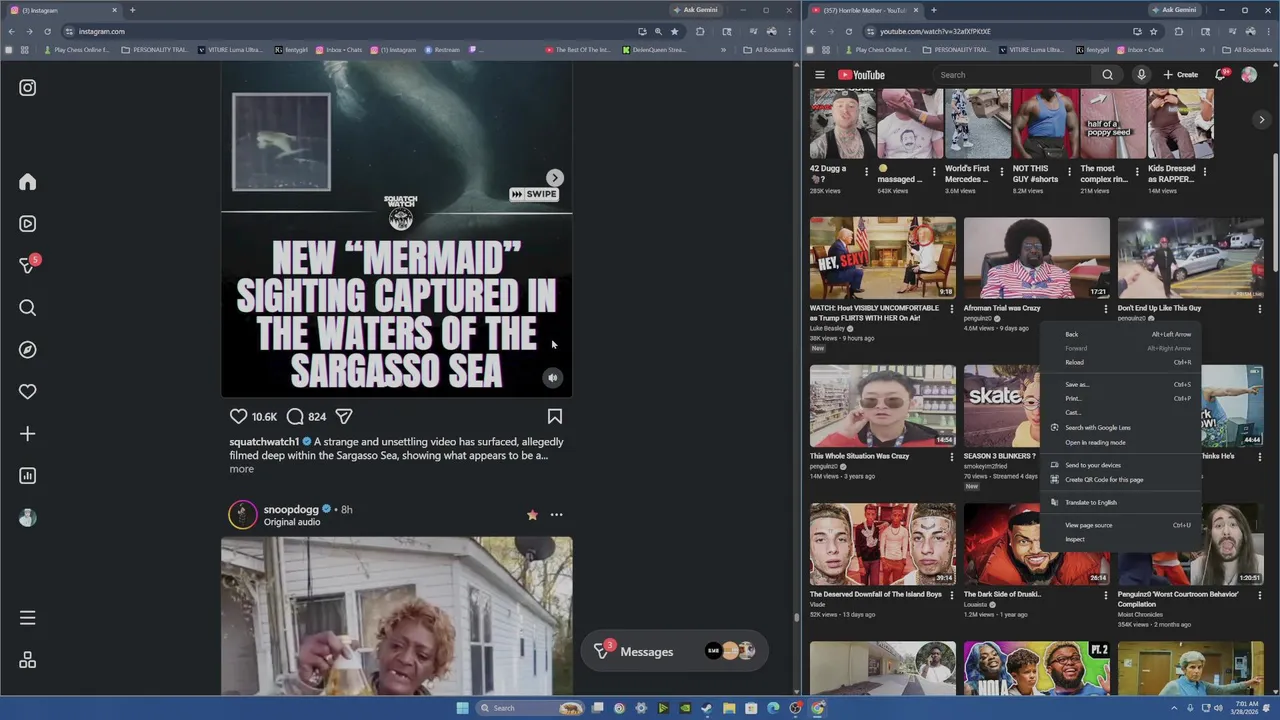The width and height of the screenshot is (1280, 720).
Task: Open YouTube account avatar menu
Action: click(x=1249, y=75)
